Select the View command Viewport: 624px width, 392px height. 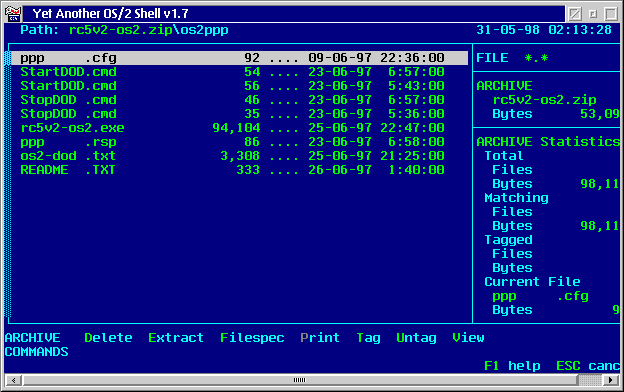pos(468,337)
